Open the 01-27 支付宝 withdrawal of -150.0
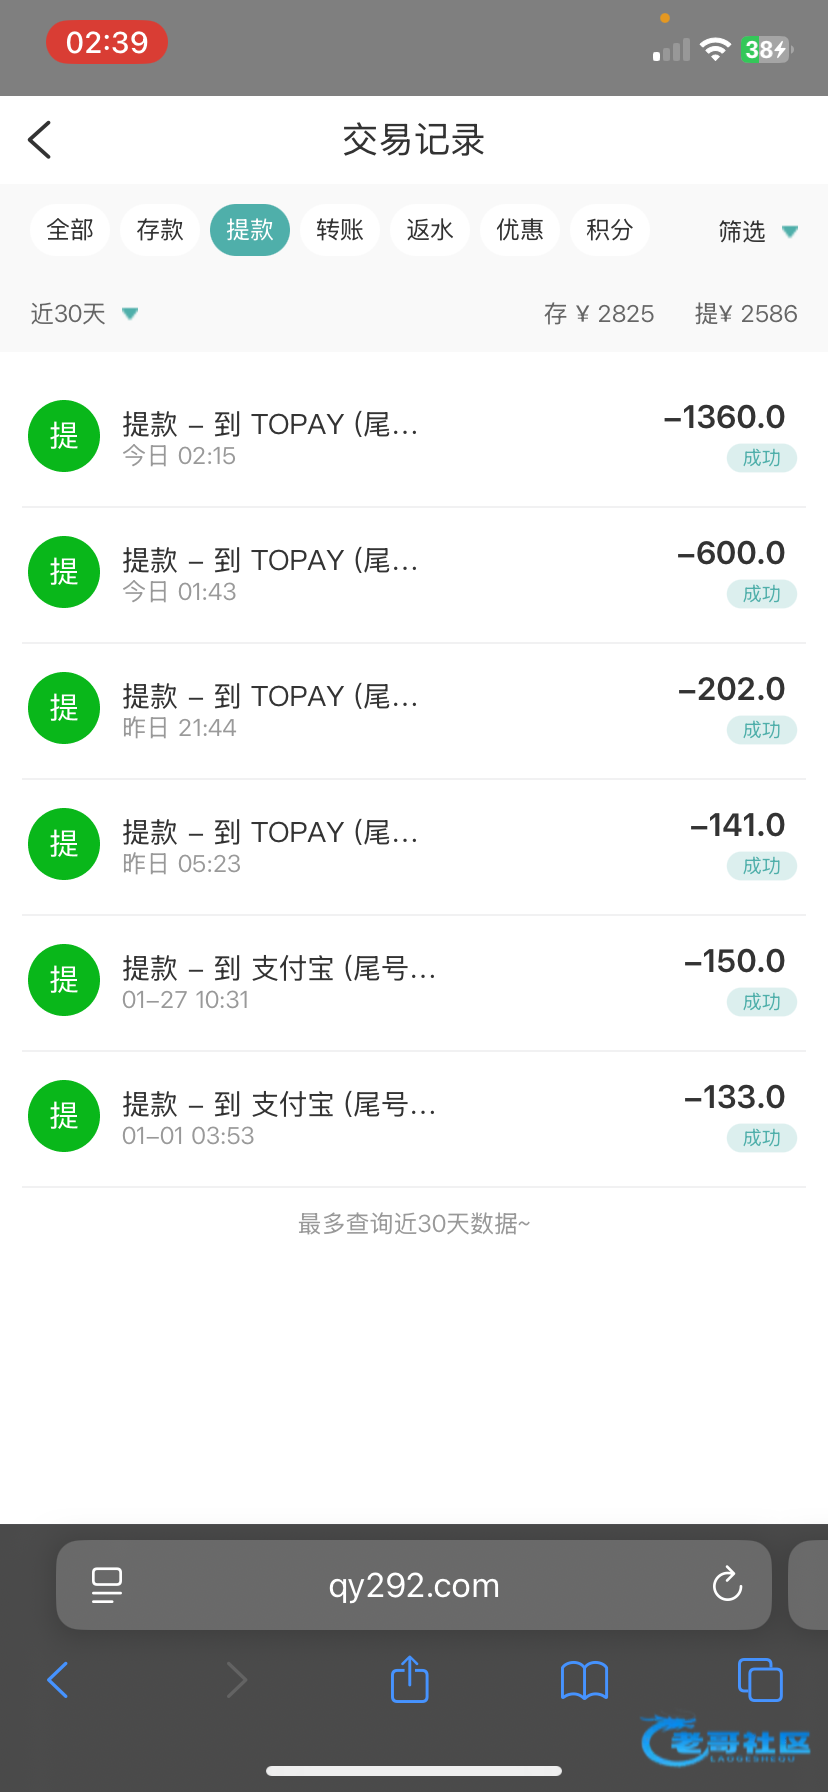The height and width of the screenshot is (1792, 828). pyautogui.click(x=414, y=981)
